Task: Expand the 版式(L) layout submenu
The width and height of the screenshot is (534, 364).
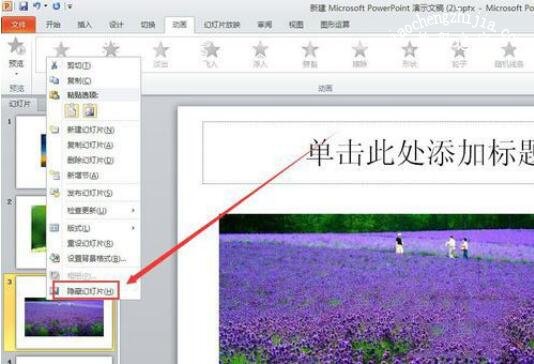Action: (x=93, y=228)
